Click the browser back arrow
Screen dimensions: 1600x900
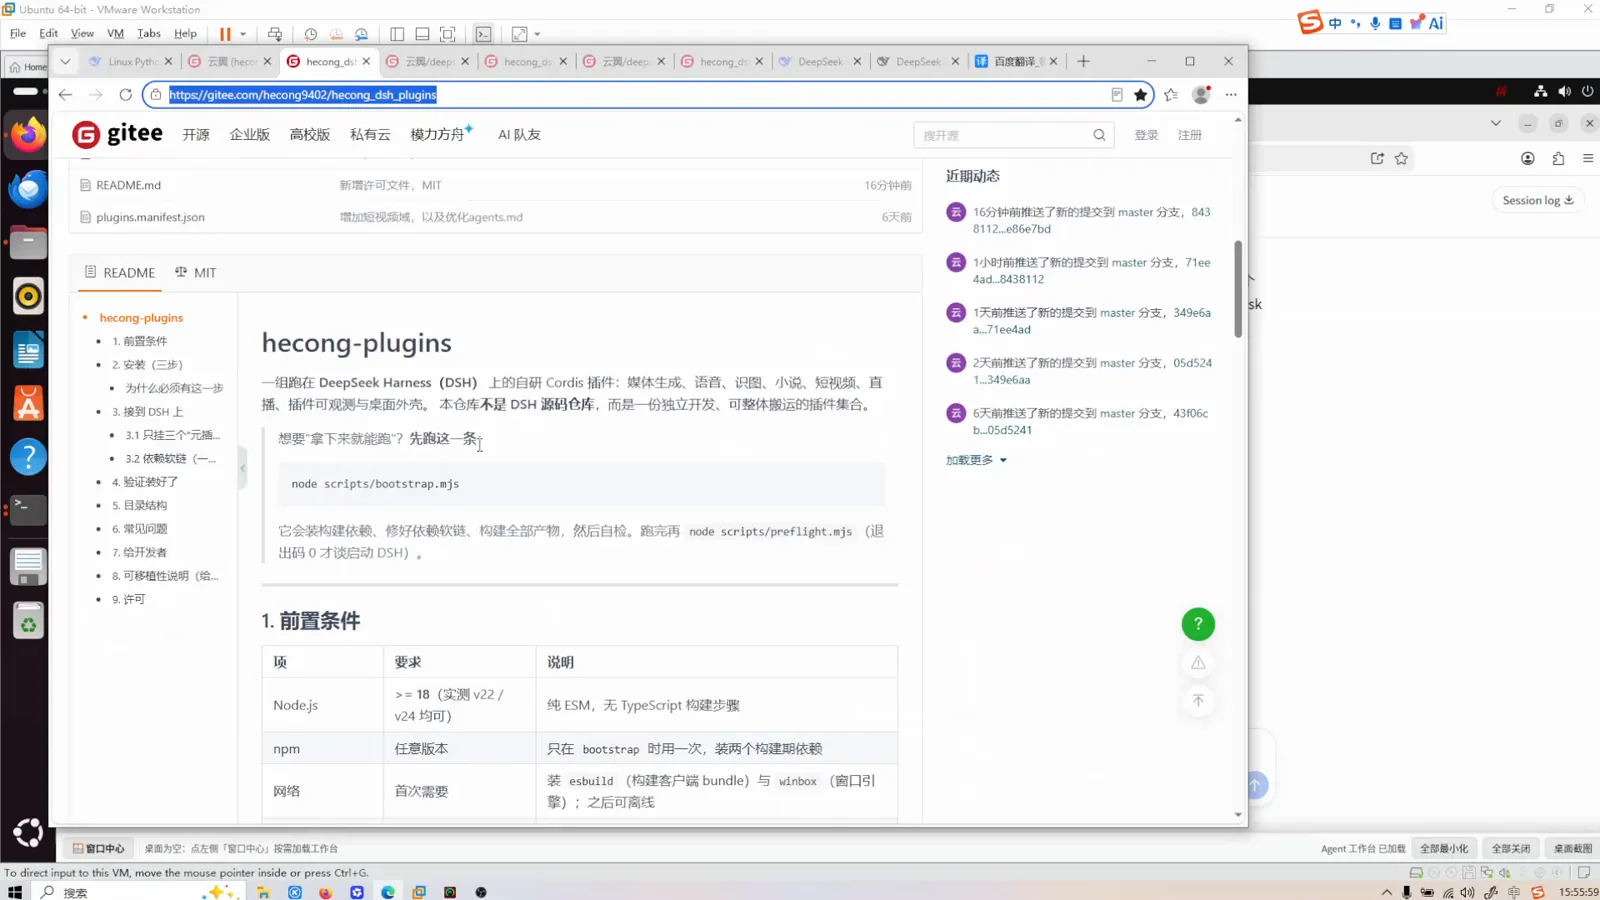click(x=65, y=94)
